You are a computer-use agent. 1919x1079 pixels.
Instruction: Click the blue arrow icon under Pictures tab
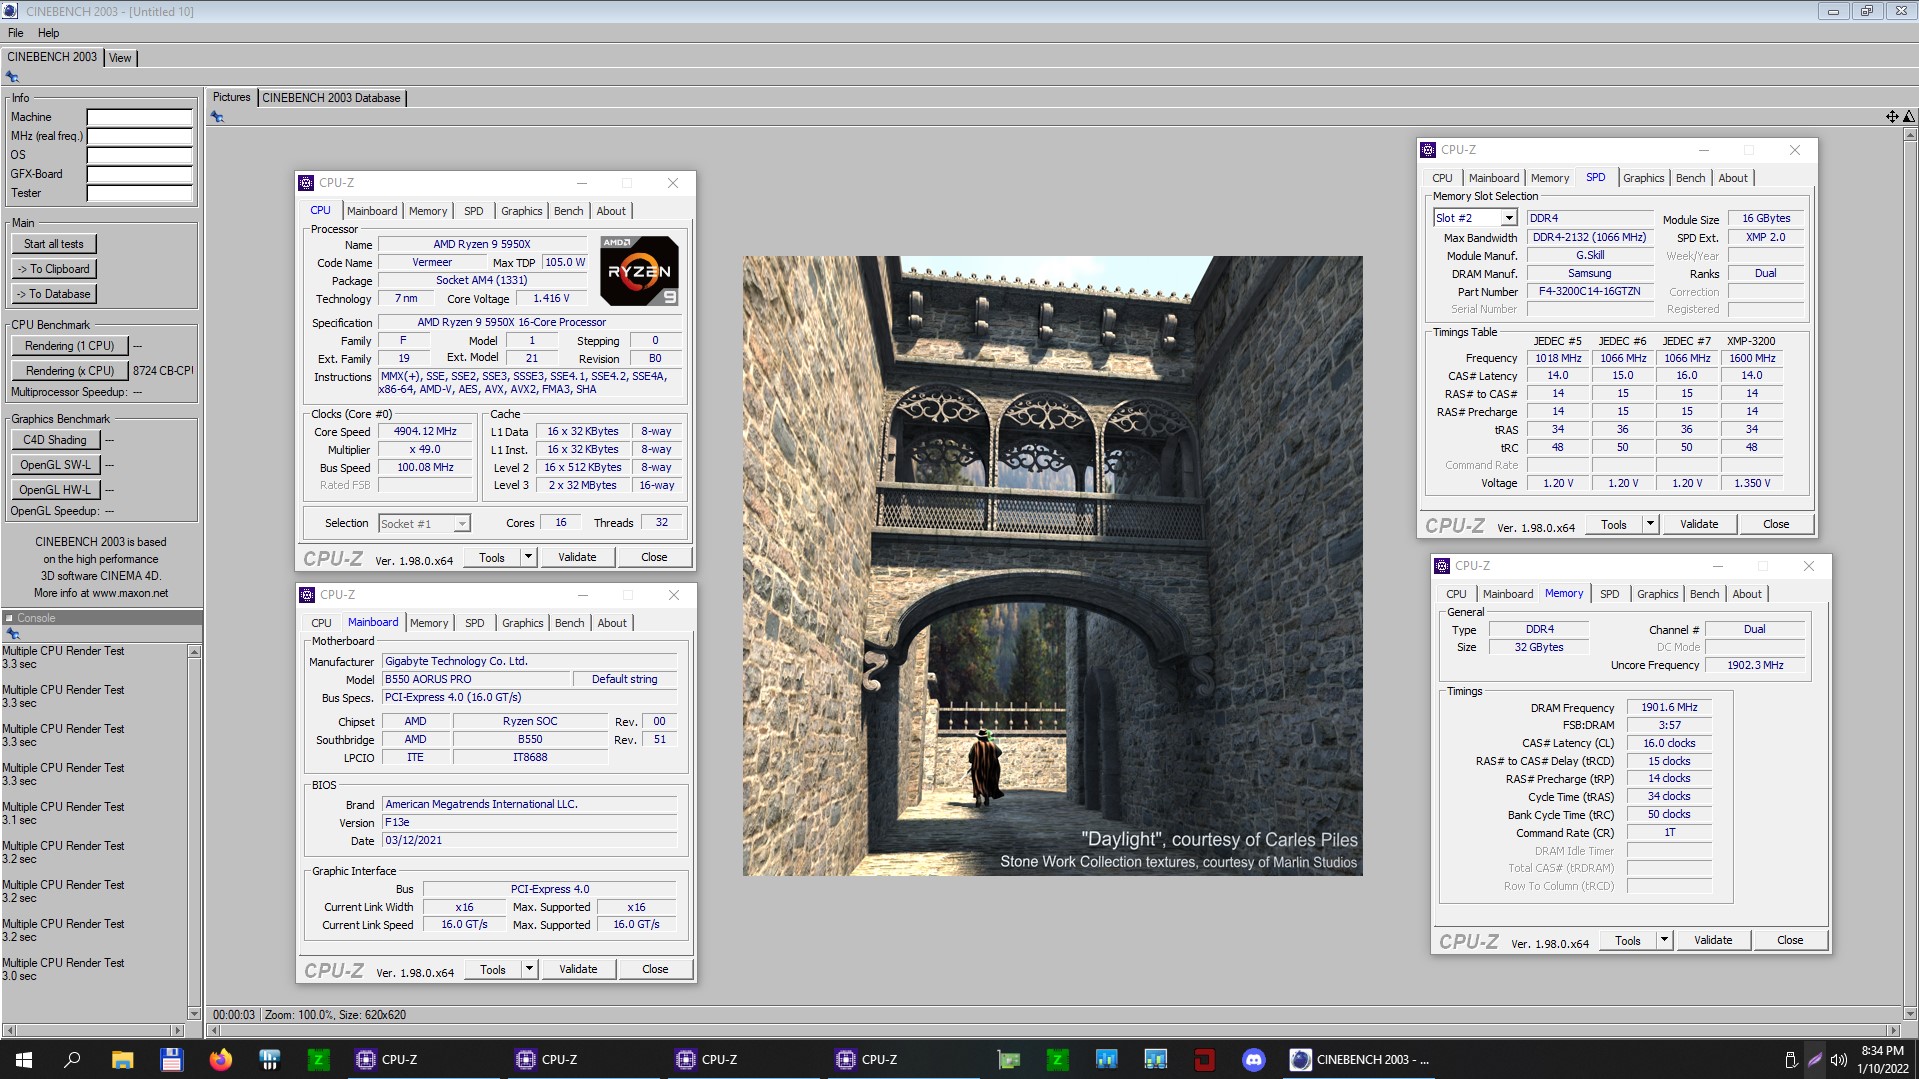(x=217, y=117)
